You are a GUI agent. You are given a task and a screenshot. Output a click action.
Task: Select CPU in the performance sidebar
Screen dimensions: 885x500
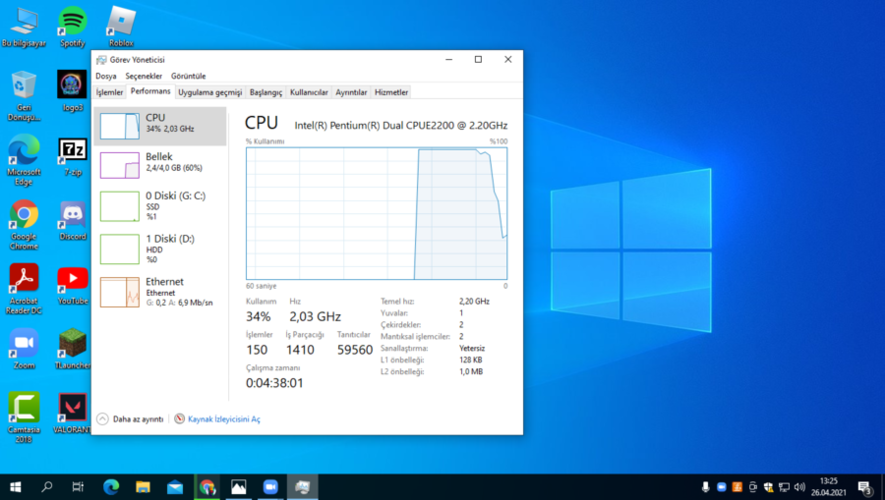tap(160, 126)
